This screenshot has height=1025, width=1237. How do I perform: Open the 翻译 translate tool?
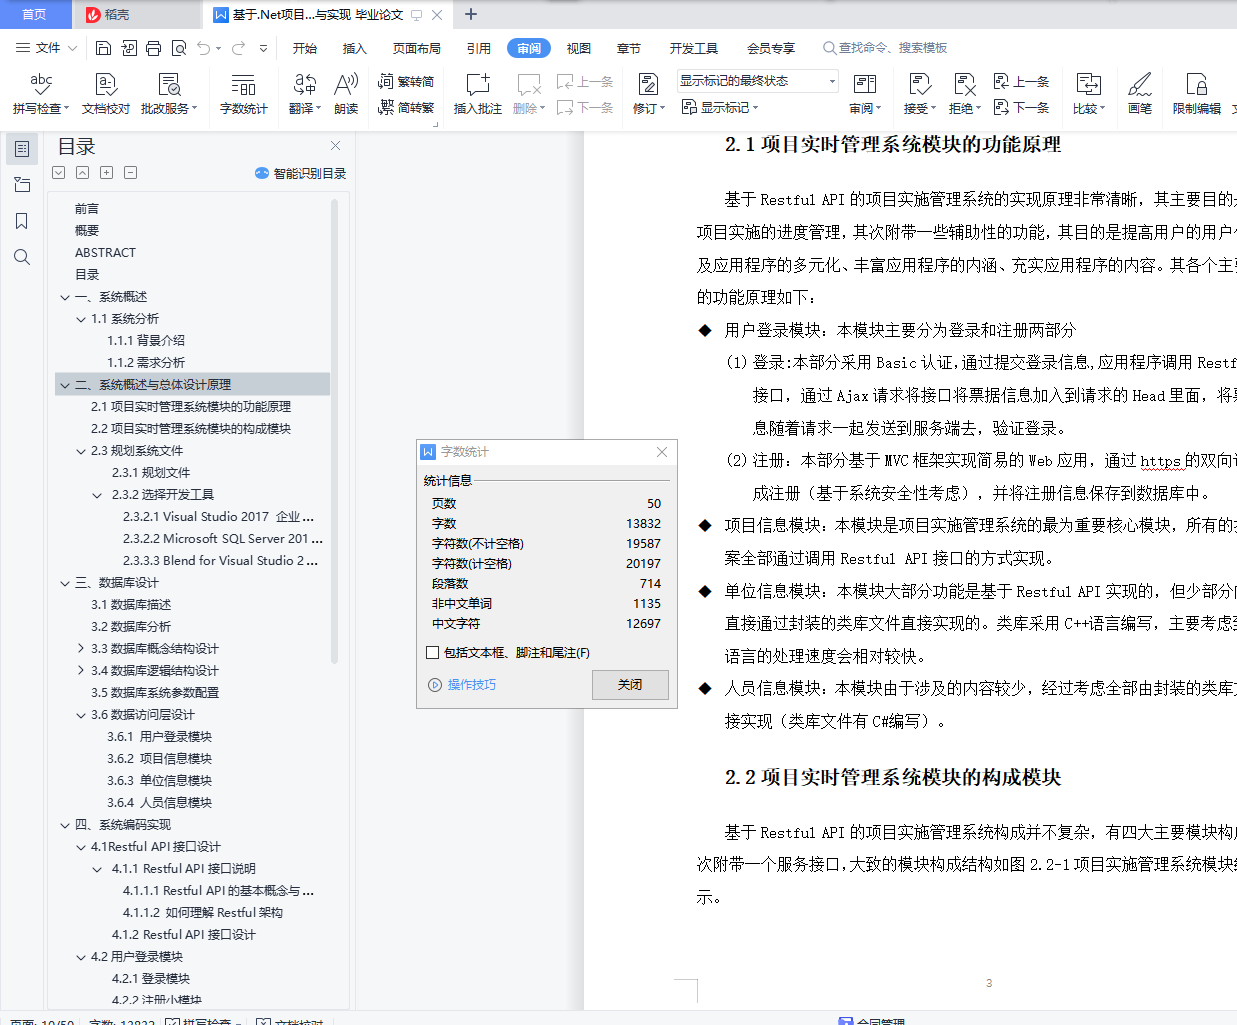[305, 94]
